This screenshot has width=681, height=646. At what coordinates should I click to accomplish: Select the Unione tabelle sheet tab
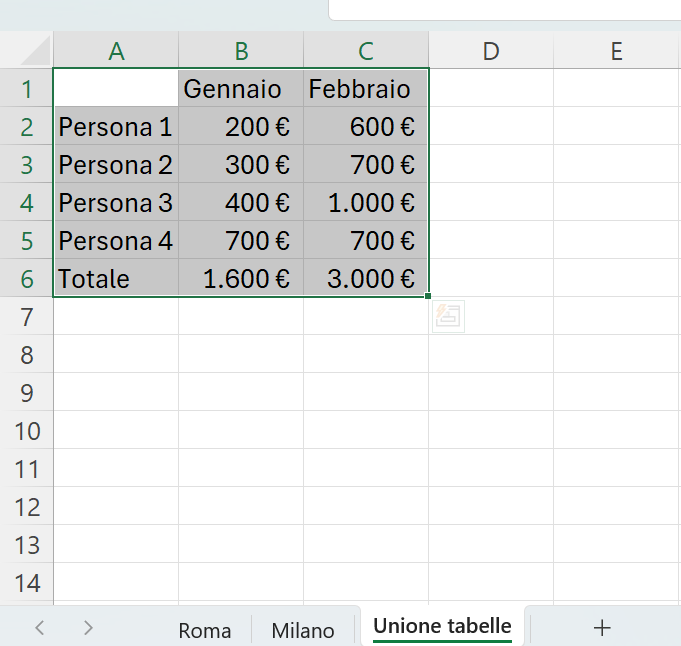tap(442, 627)
